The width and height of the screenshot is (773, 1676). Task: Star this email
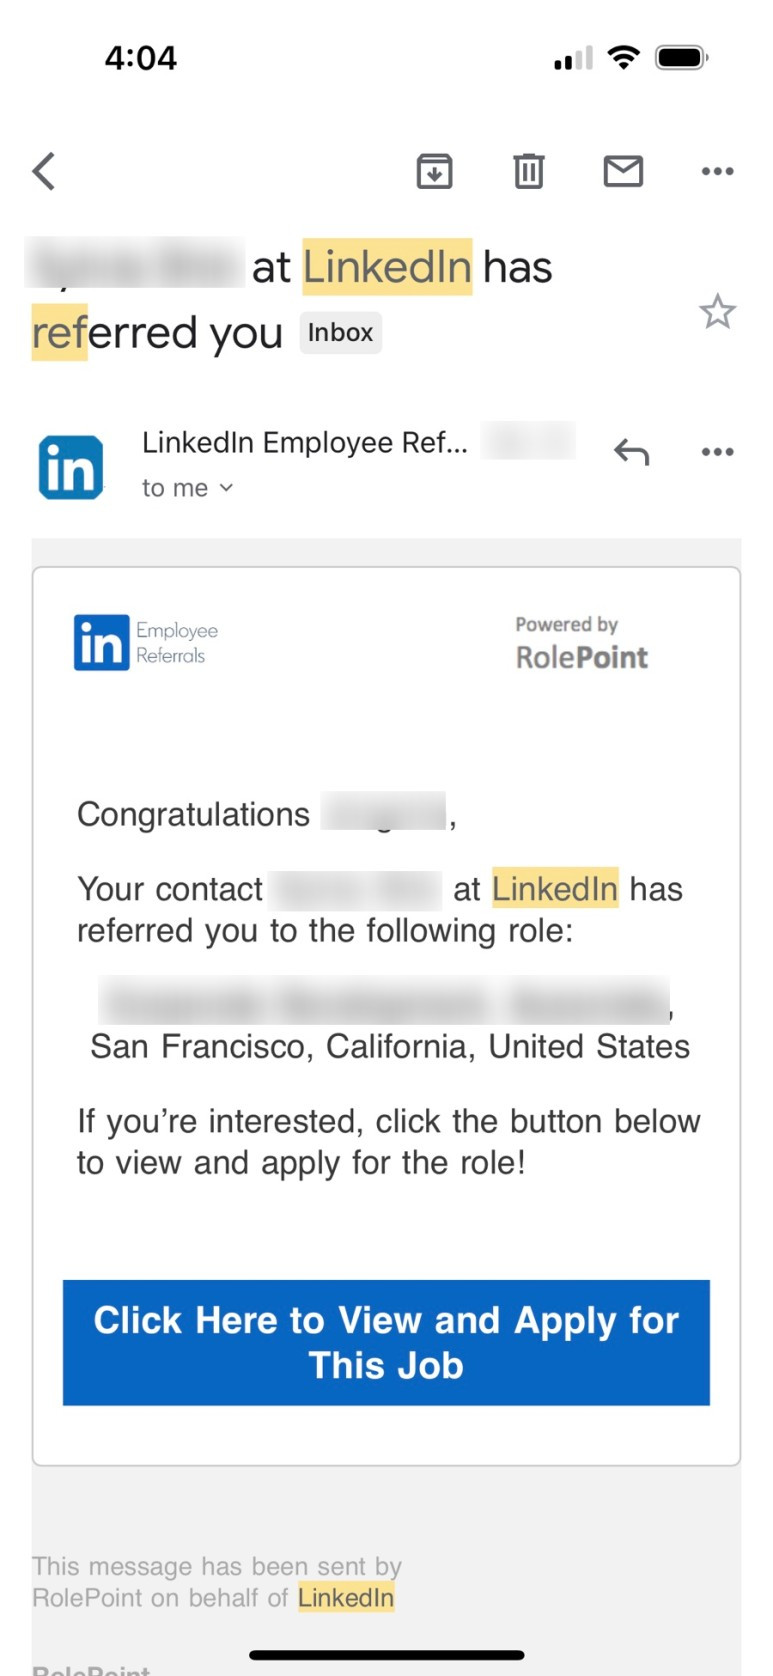[717, 312]
